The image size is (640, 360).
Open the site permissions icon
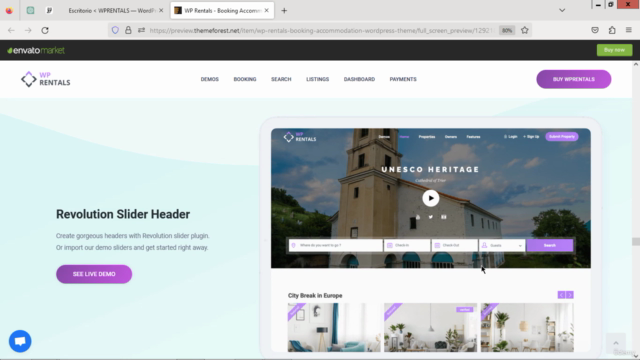141,30
